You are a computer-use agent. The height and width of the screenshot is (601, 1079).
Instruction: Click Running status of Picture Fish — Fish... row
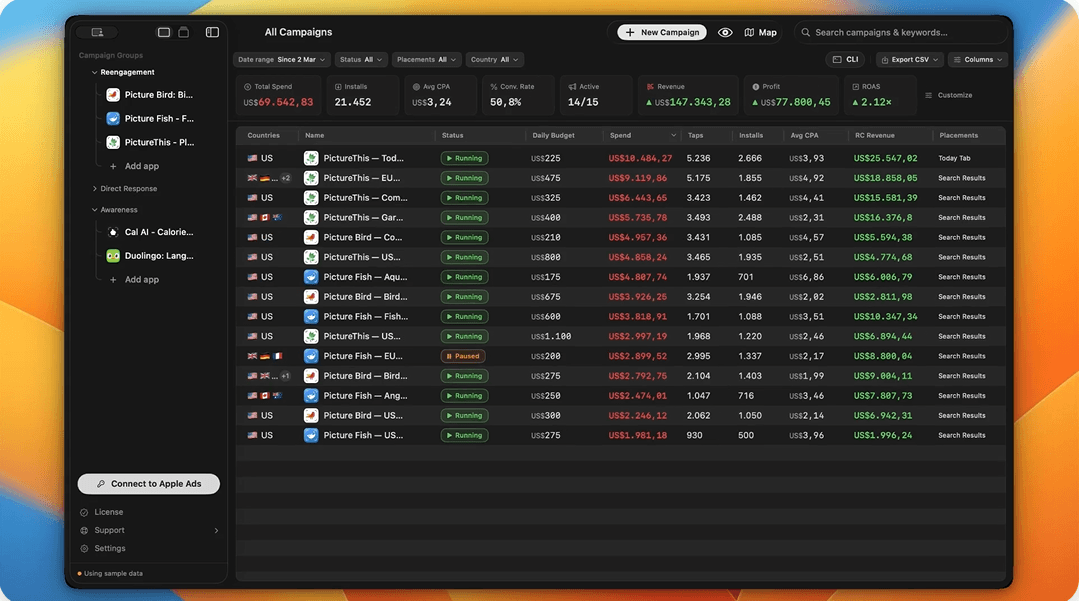(x=464, y=317)
